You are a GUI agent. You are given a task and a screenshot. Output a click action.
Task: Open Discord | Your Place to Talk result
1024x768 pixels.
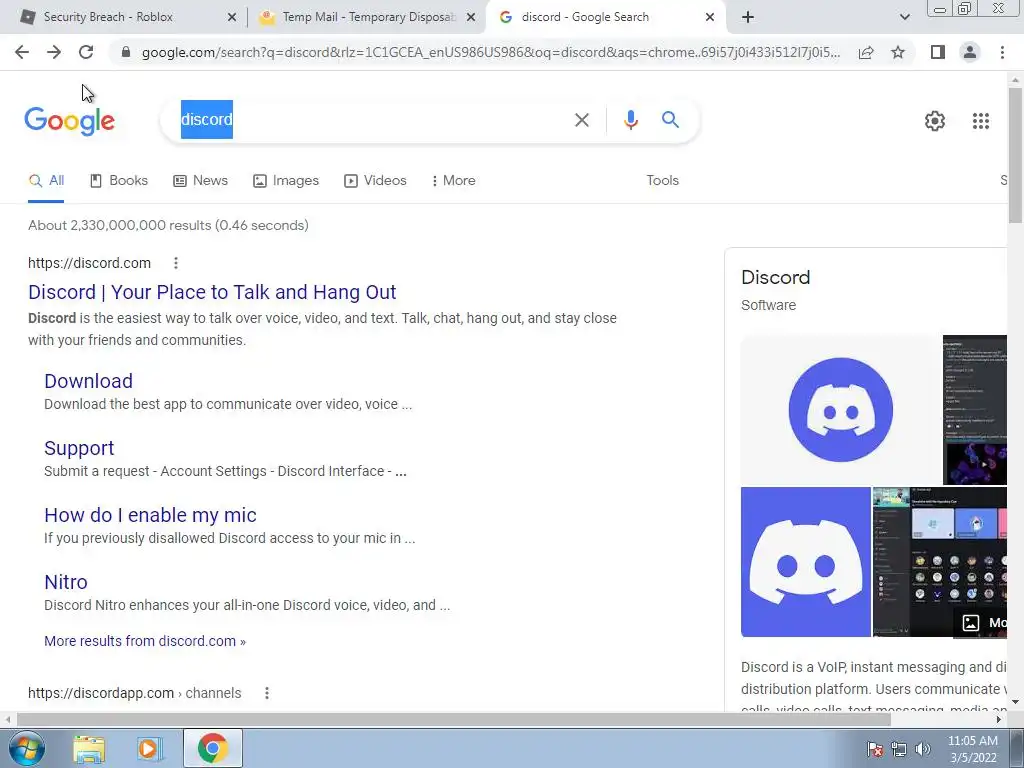click(x=212, y=292)
